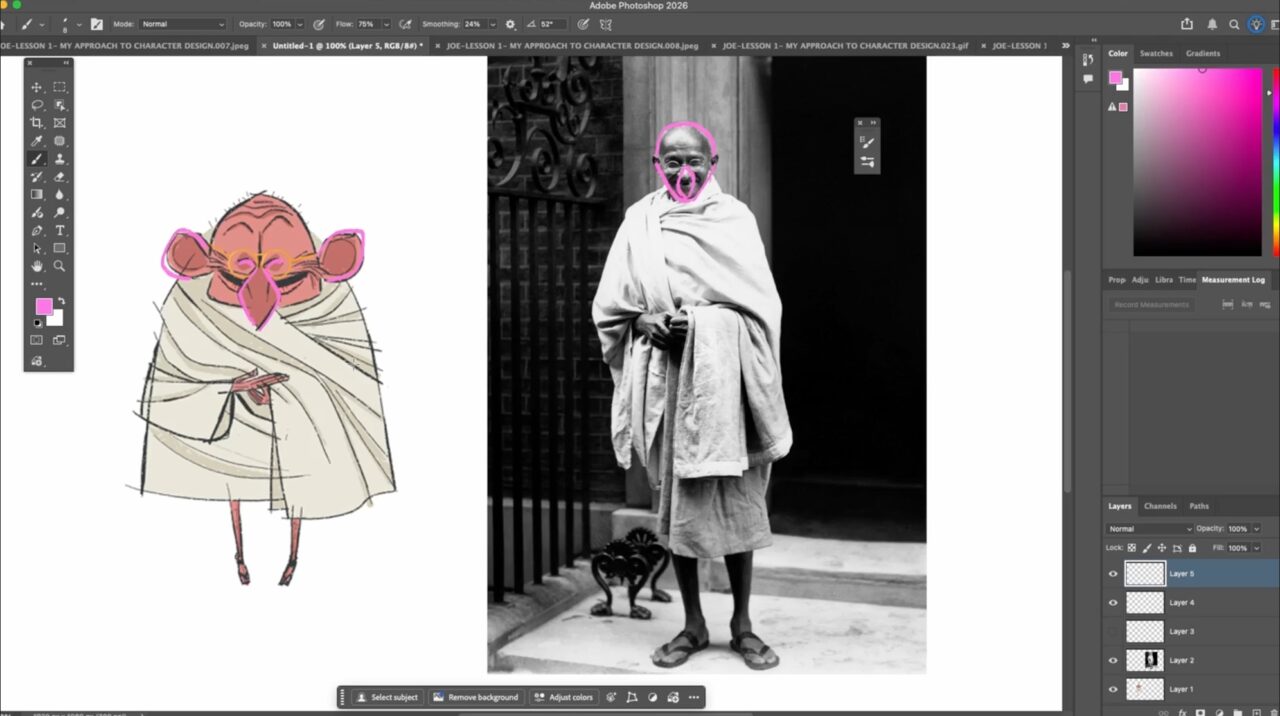The height and width of the screenshot is (716, 1280).
Task: Swap foreground and background colors
Action: coord(61,301)
